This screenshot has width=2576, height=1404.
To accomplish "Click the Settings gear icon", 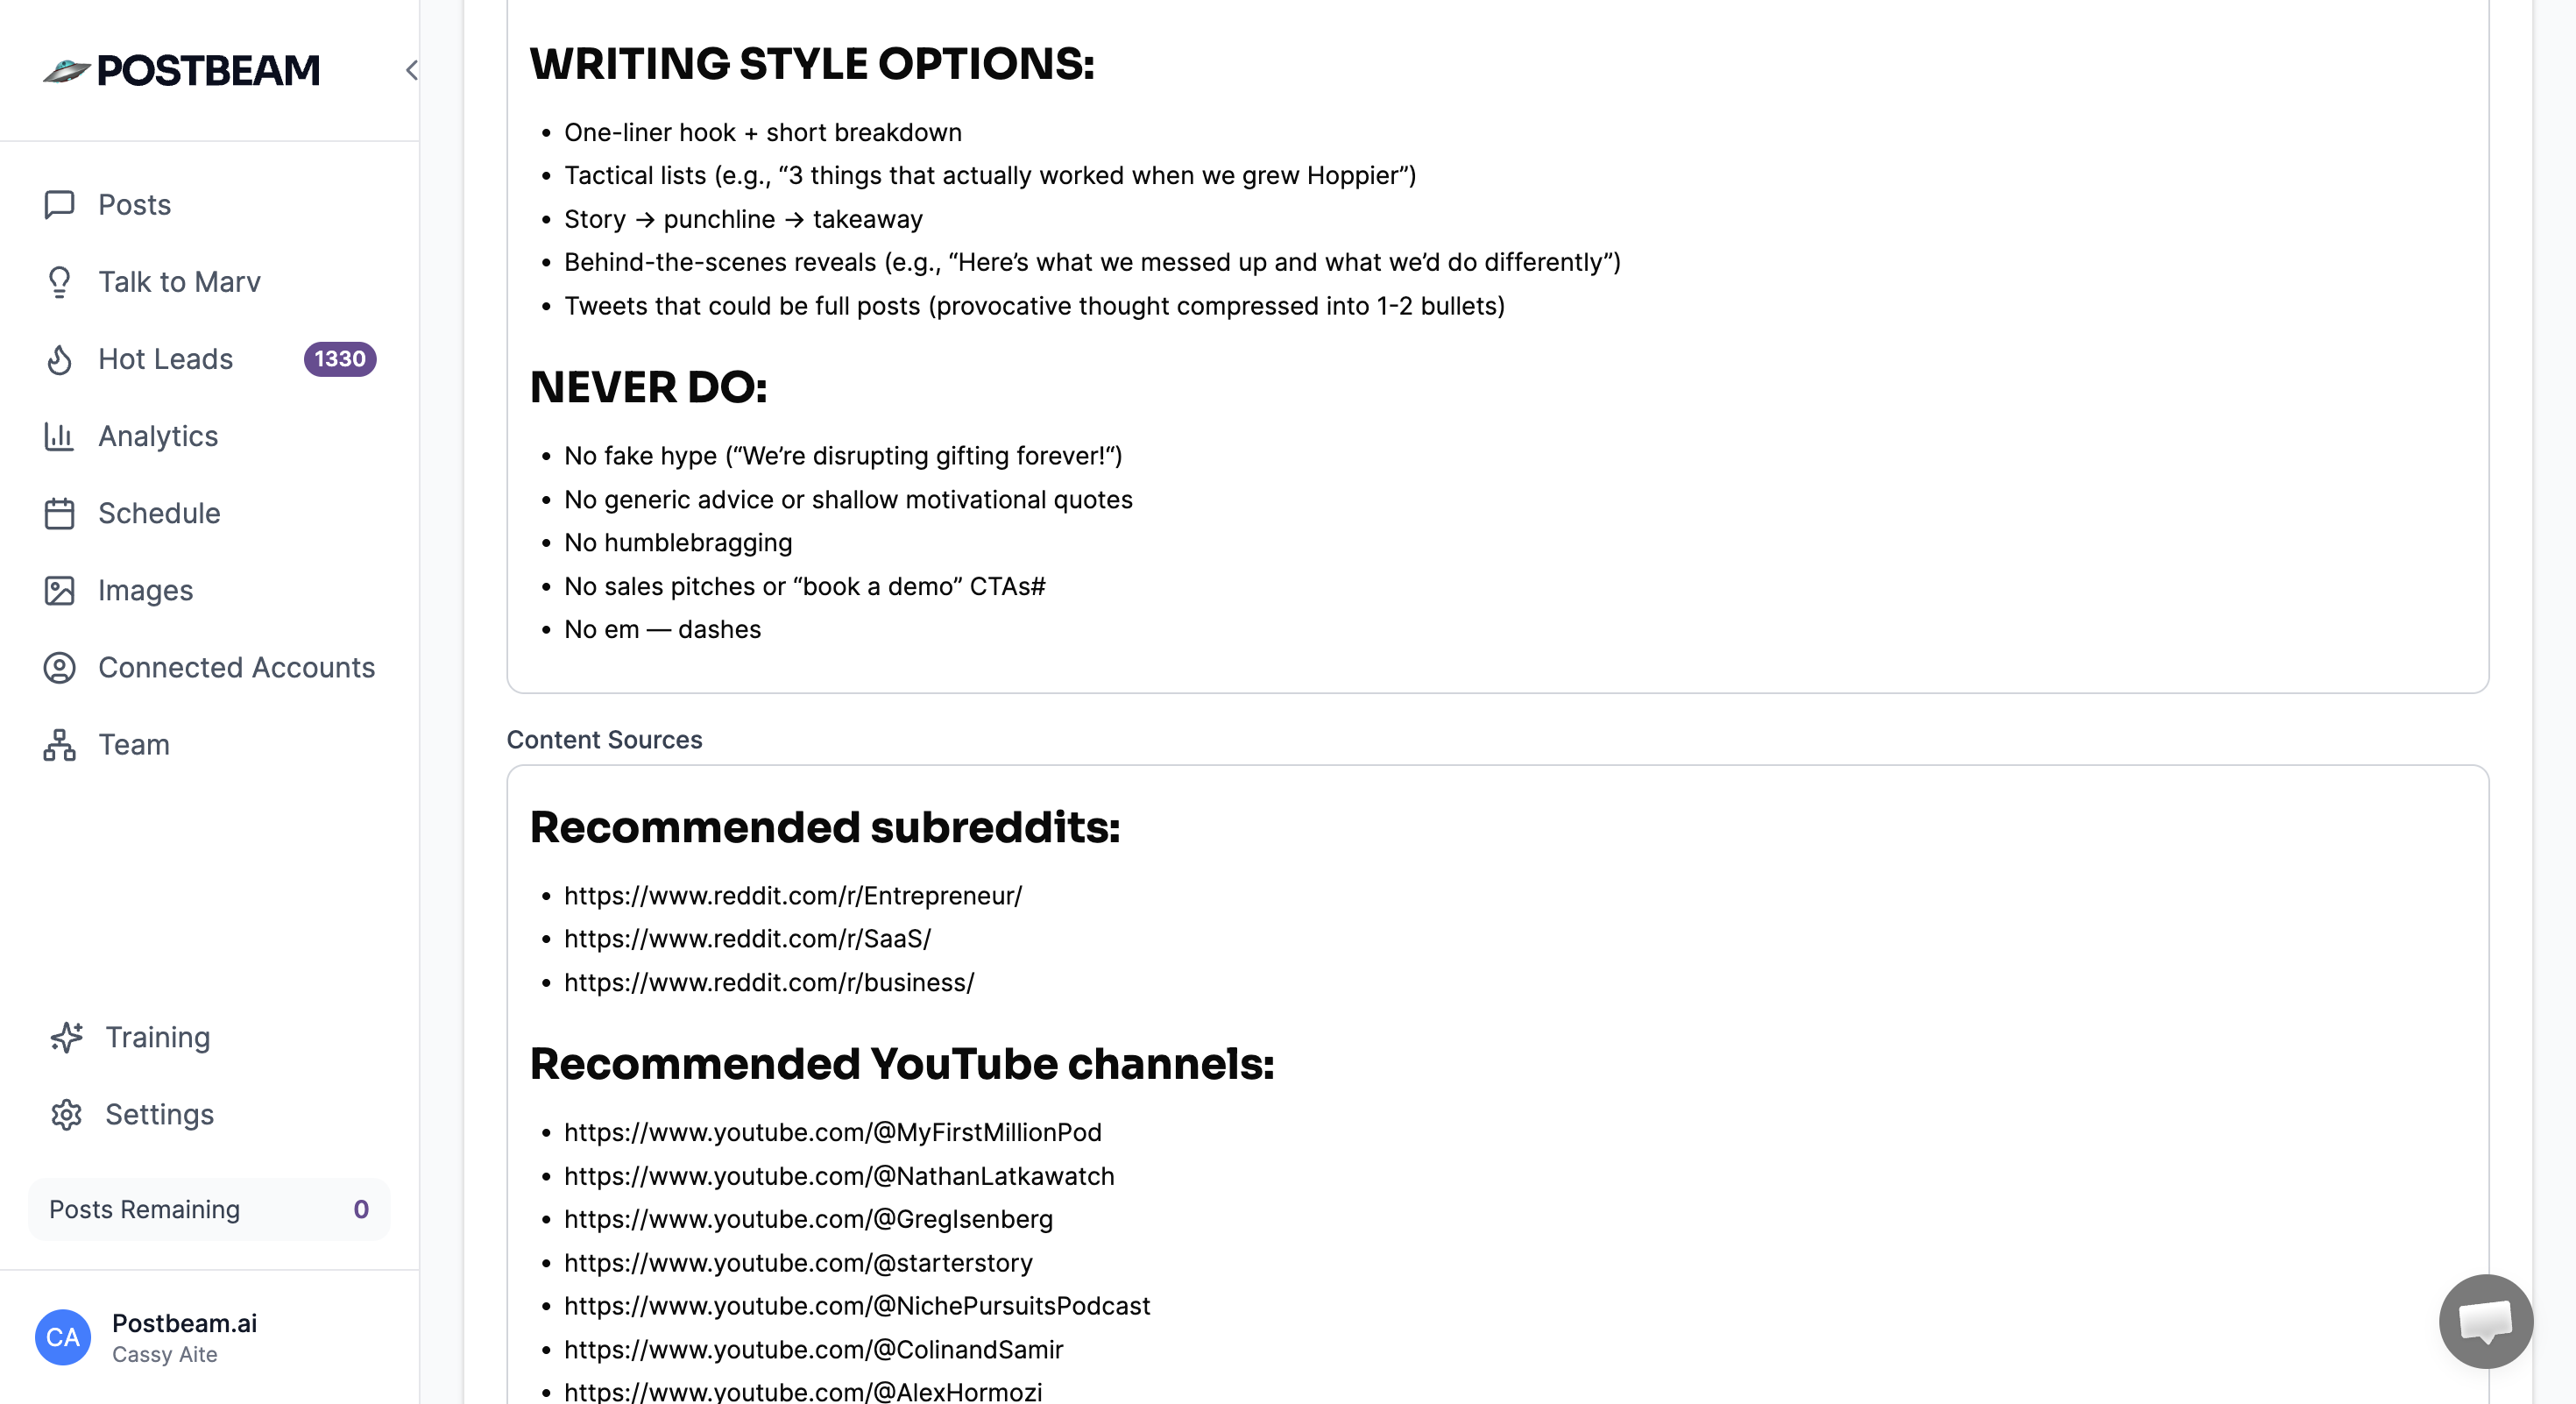I will [66, 1114].
